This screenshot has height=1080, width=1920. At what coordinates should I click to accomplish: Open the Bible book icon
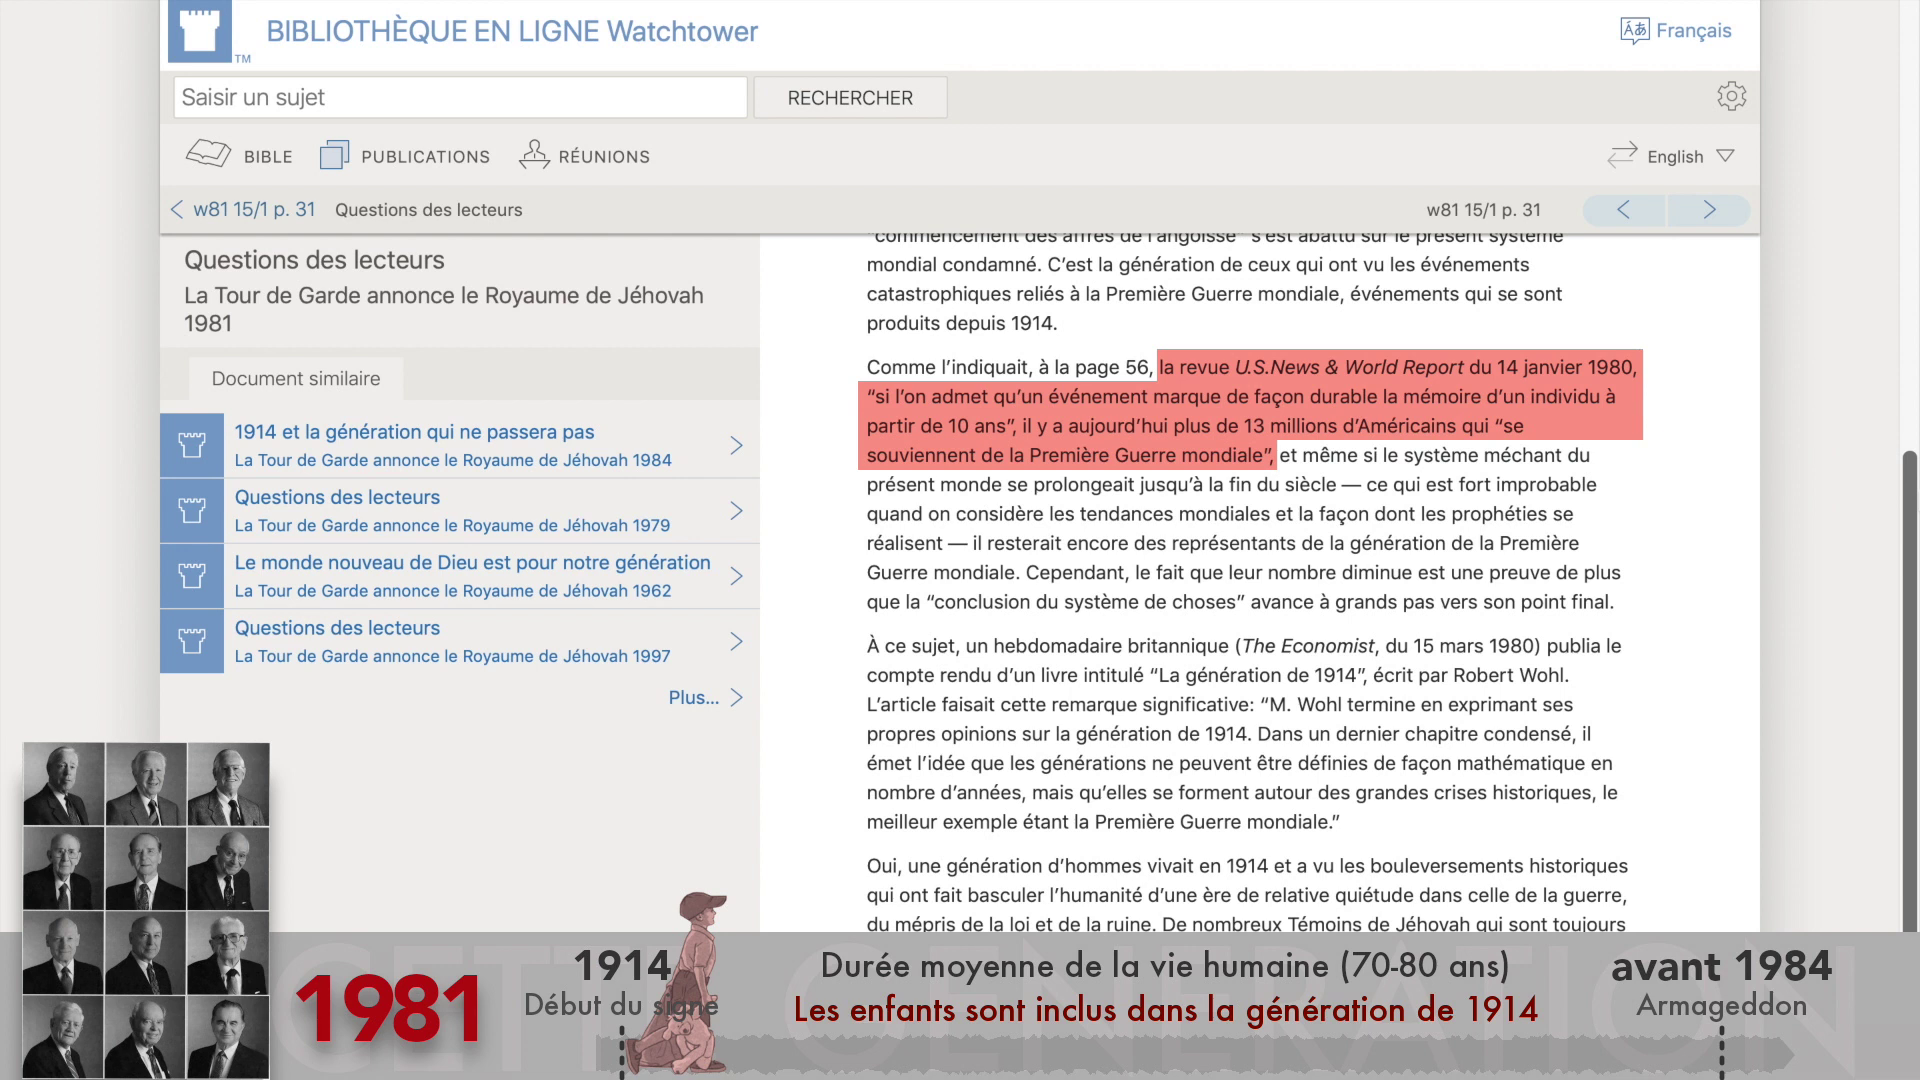[208, 154]
